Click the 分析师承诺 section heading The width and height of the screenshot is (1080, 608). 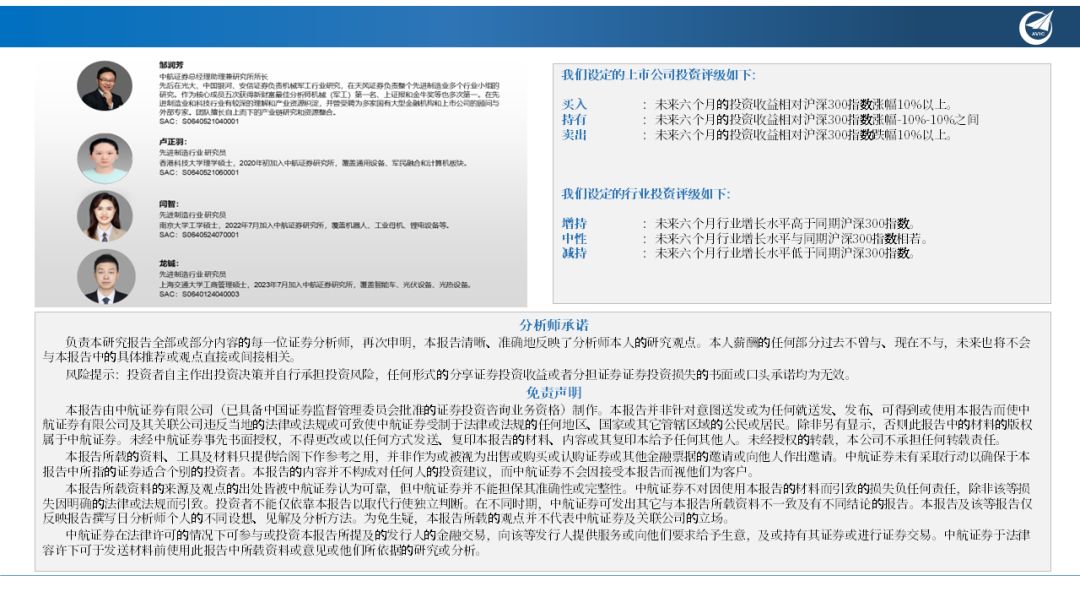pos(554,325)
